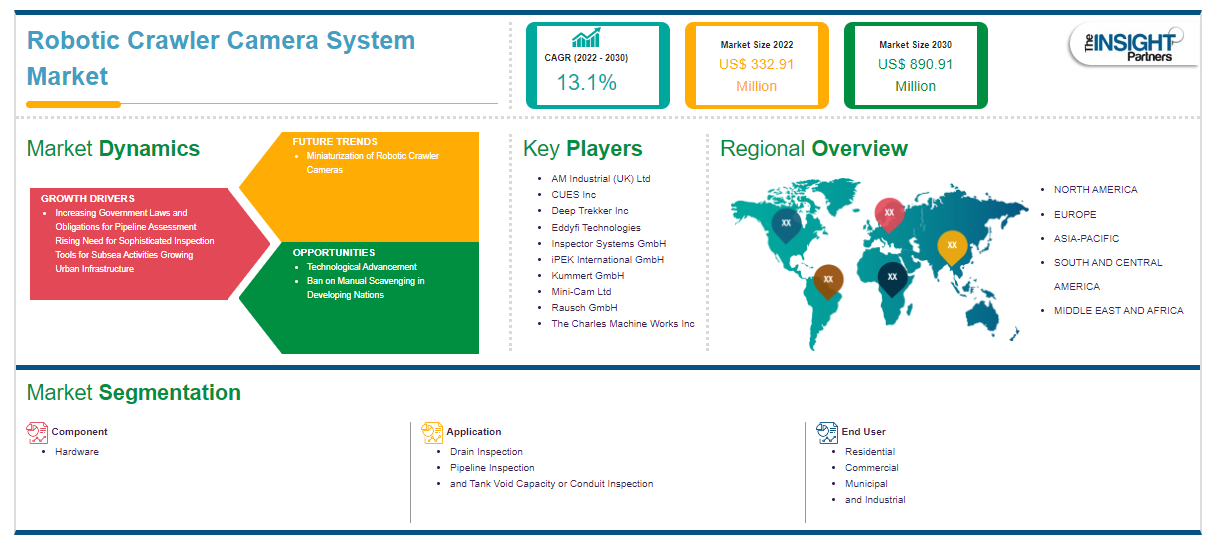The width and height of the screenshot is (1213, 543).
Task: Click the End User segmentation icon
Action: click(827, 432)
